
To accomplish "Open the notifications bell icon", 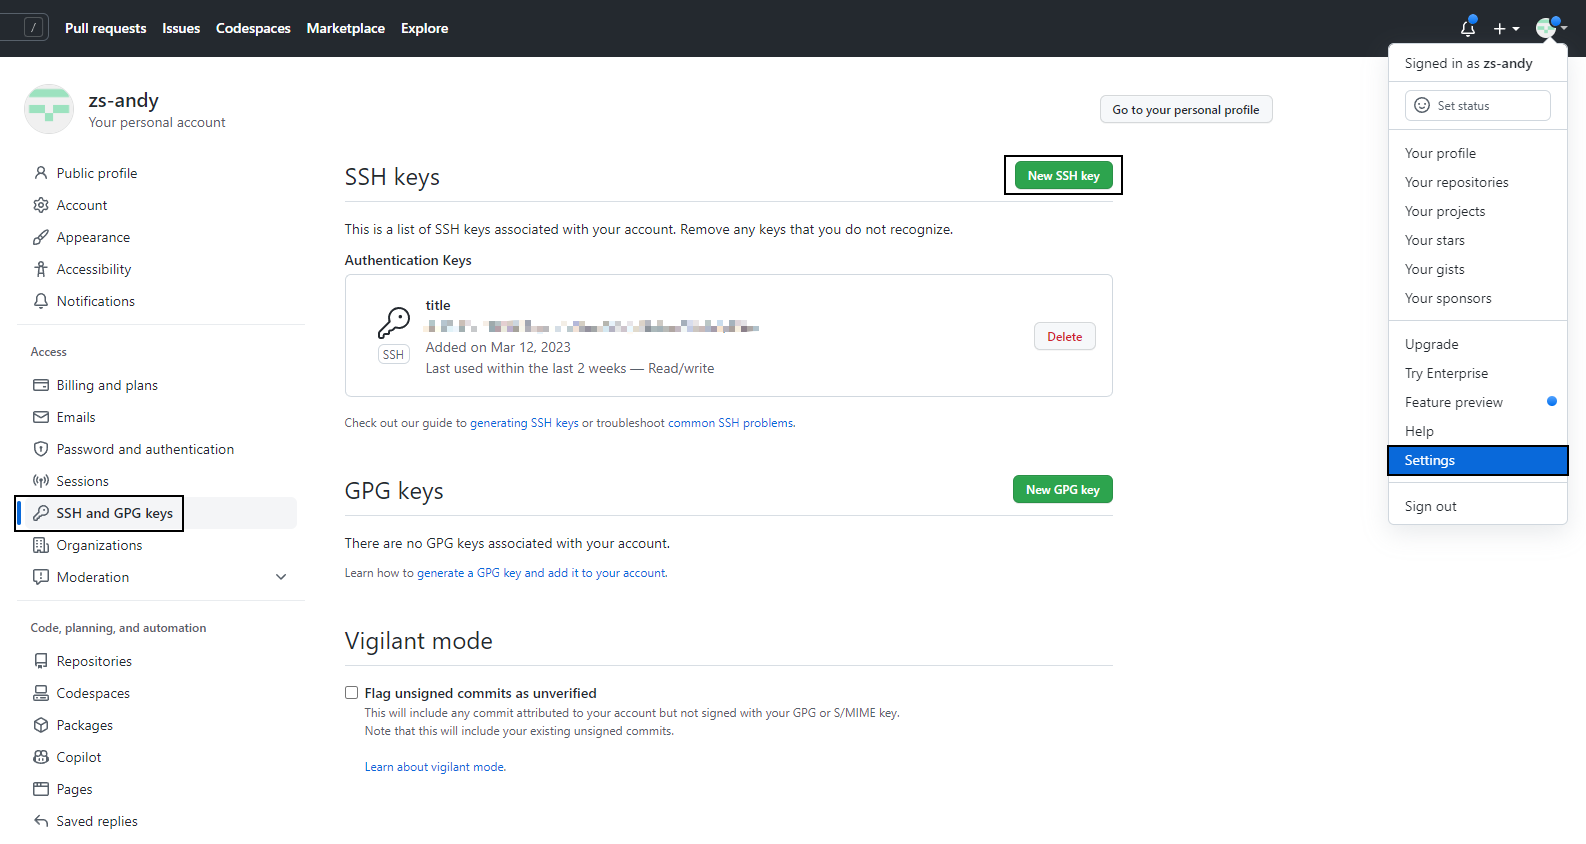I will coord(1467,28).
